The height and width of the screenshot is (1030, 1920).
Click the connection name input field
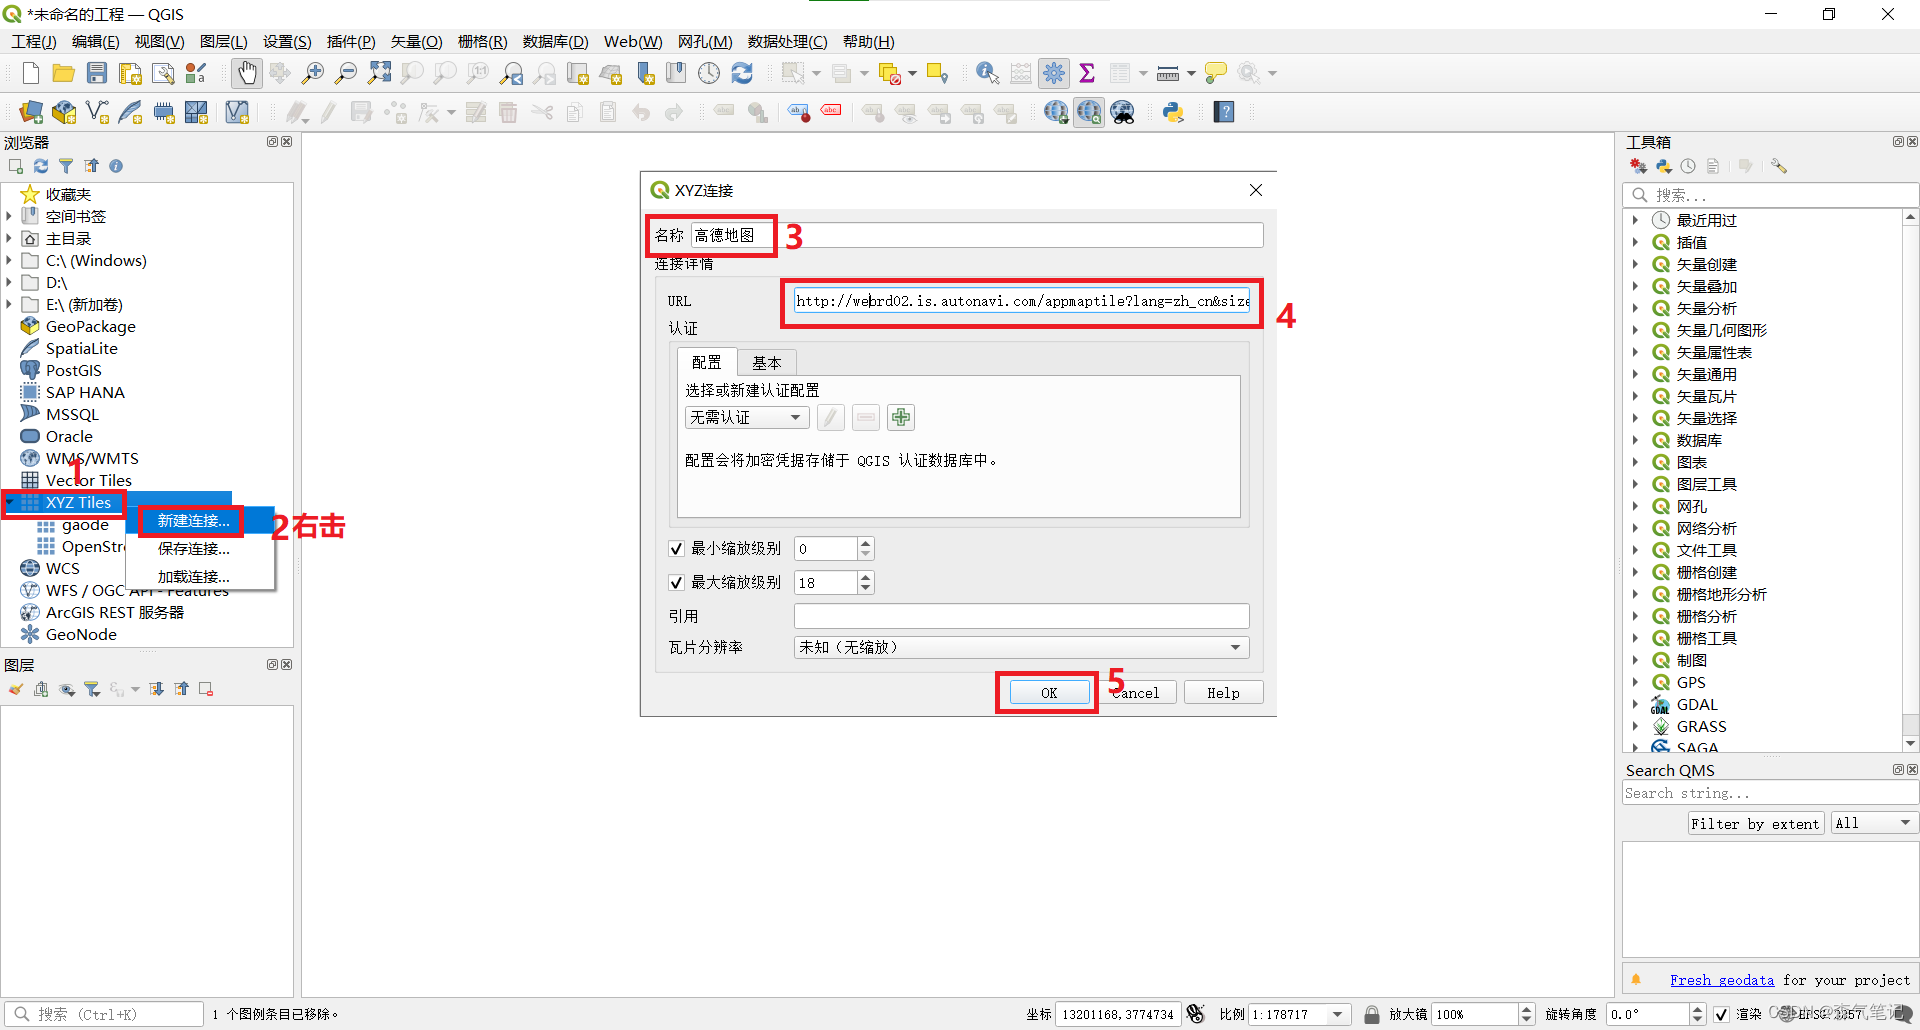(977, 235)
